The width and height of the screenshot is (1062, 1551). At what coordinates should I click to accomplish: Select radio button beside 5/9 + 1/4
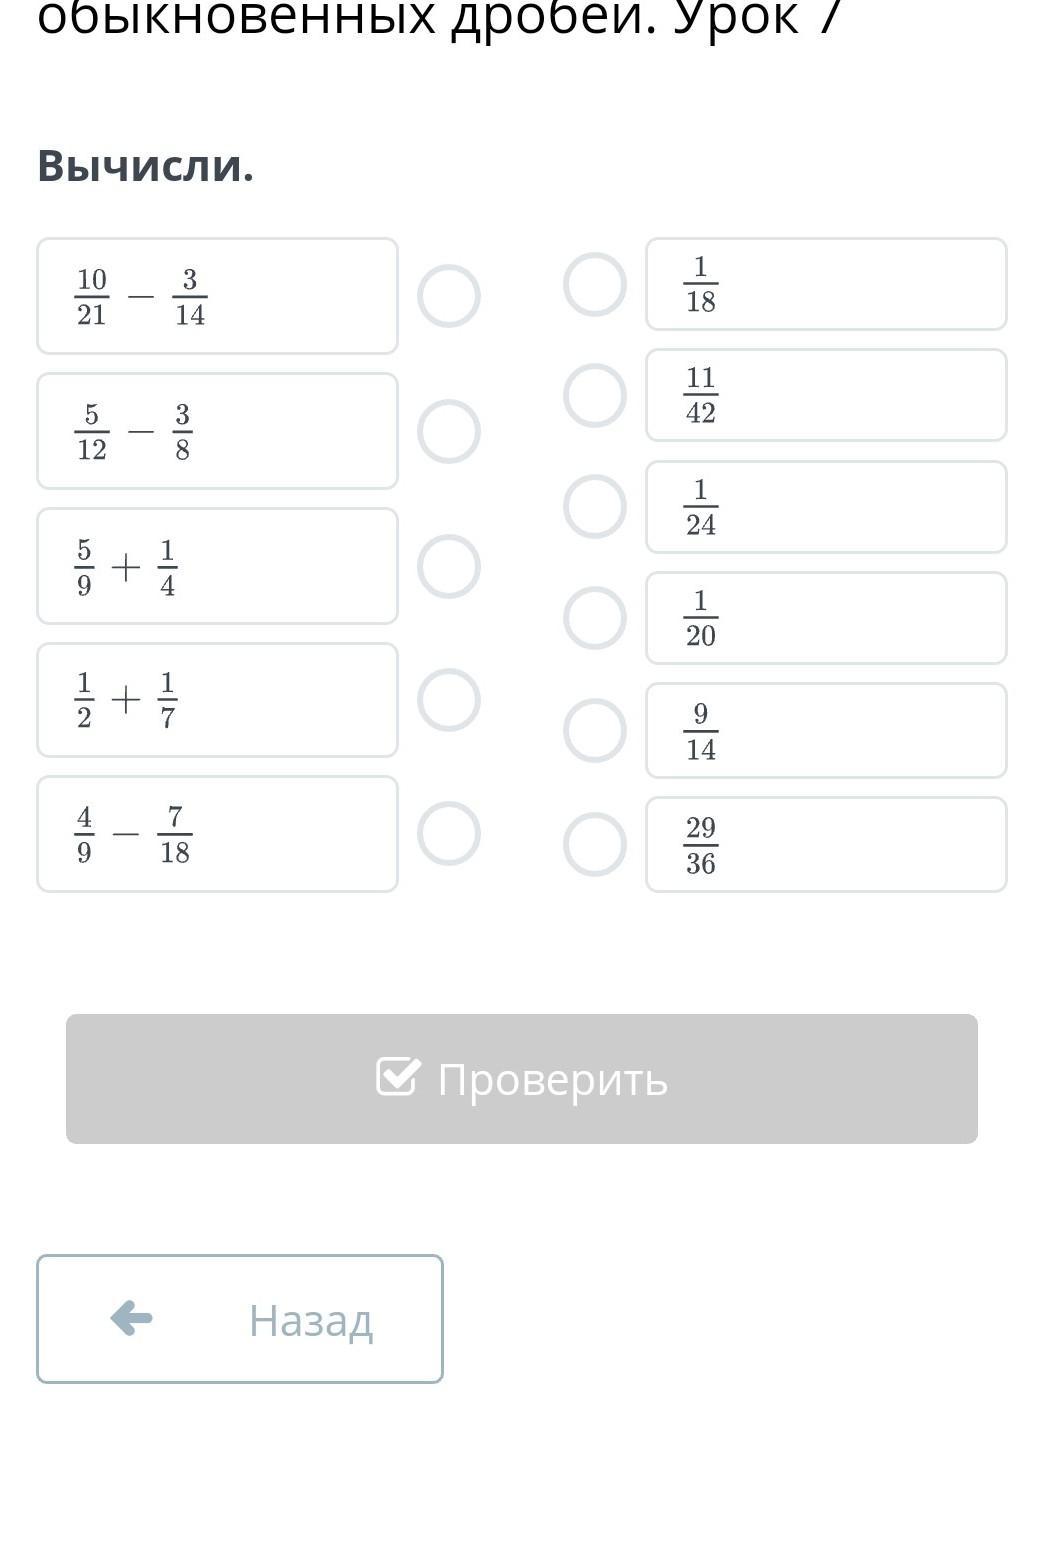pyautogui.click(x=448, y=566)
